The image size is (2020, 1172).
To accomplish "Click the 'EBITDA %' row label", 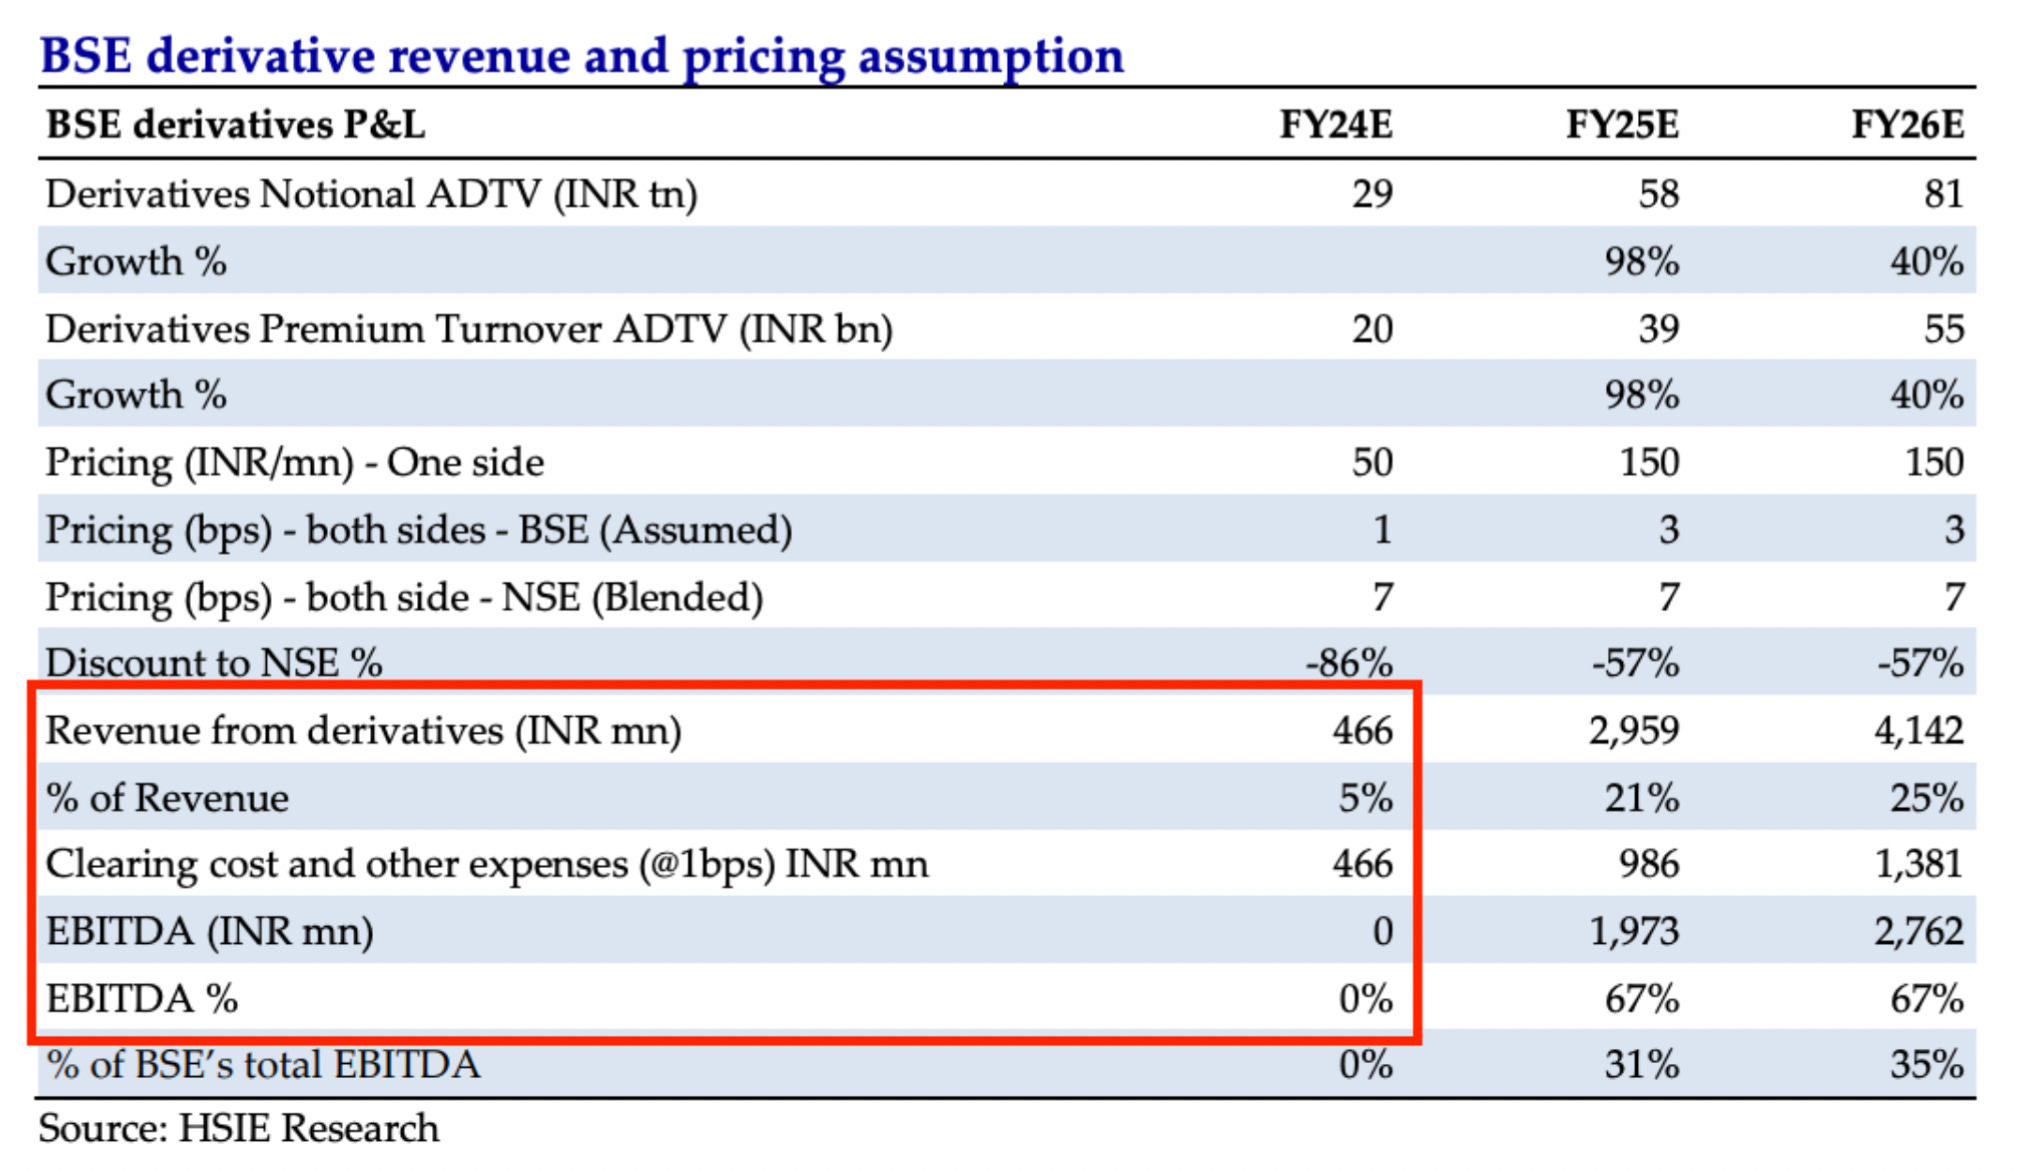I will click(x=142, y=998).
